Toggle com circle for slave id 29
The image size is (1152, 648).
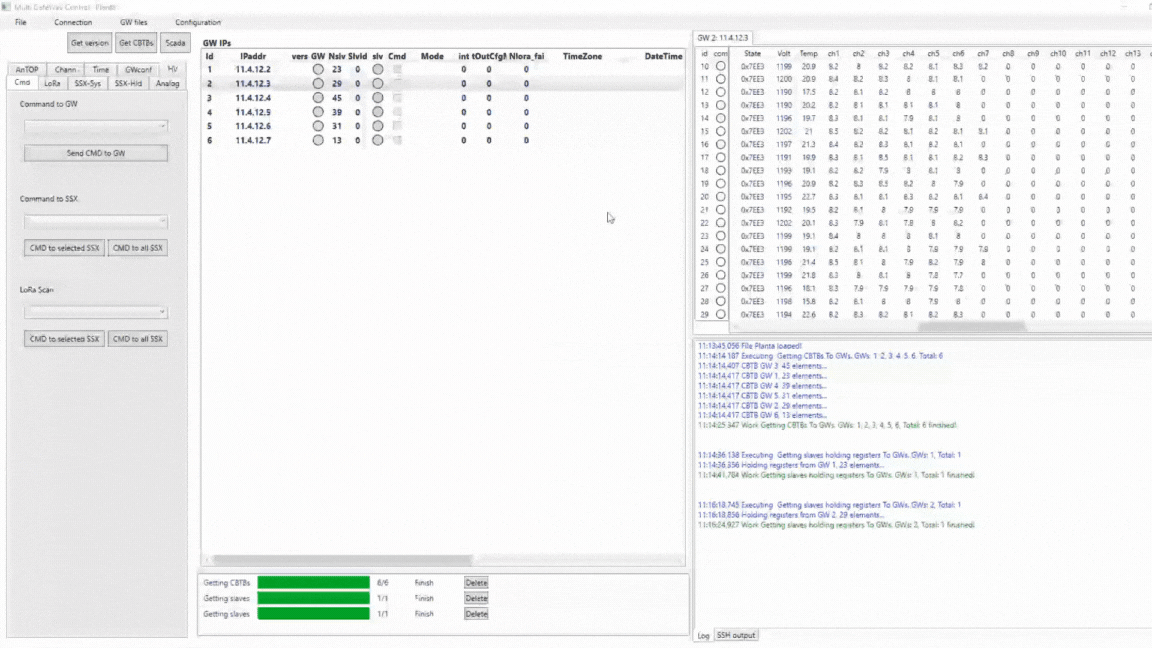click(x=721, y=314)
